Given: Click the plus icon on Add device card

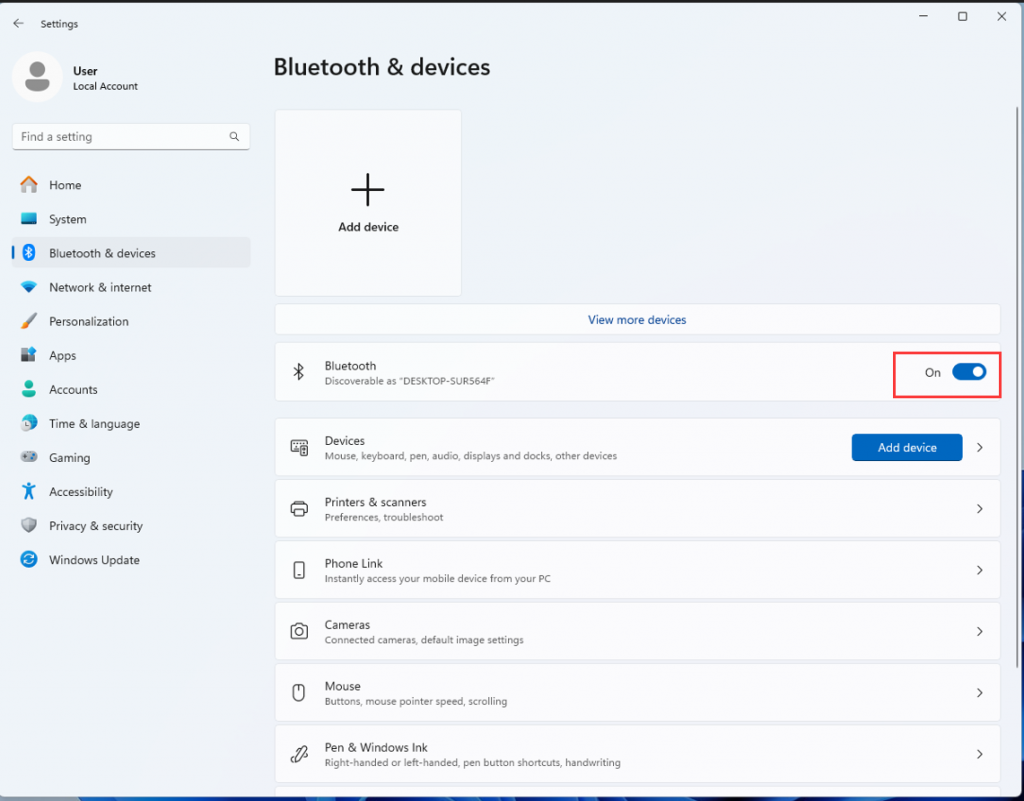Looking at the screenshot, I should [368, 189].
